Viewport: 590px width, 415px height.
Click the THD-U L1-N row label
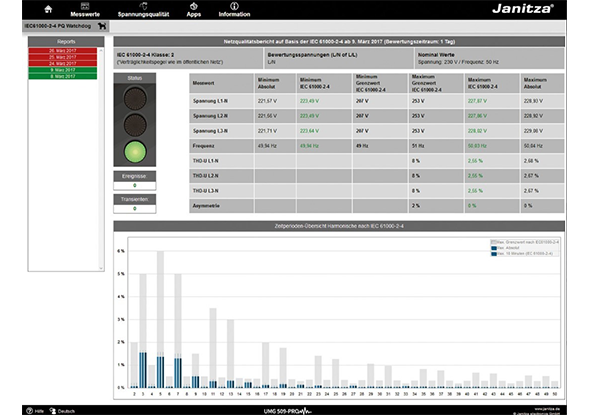pos(205,161)
